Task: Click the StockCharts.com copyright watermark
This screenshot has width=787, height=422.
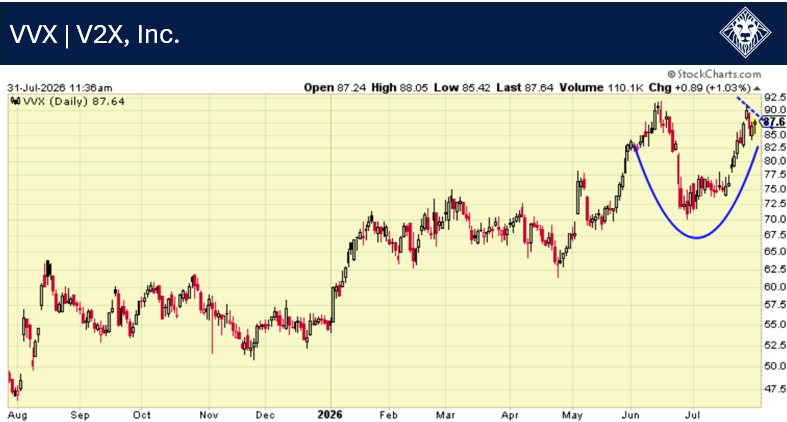Action: 714,74
